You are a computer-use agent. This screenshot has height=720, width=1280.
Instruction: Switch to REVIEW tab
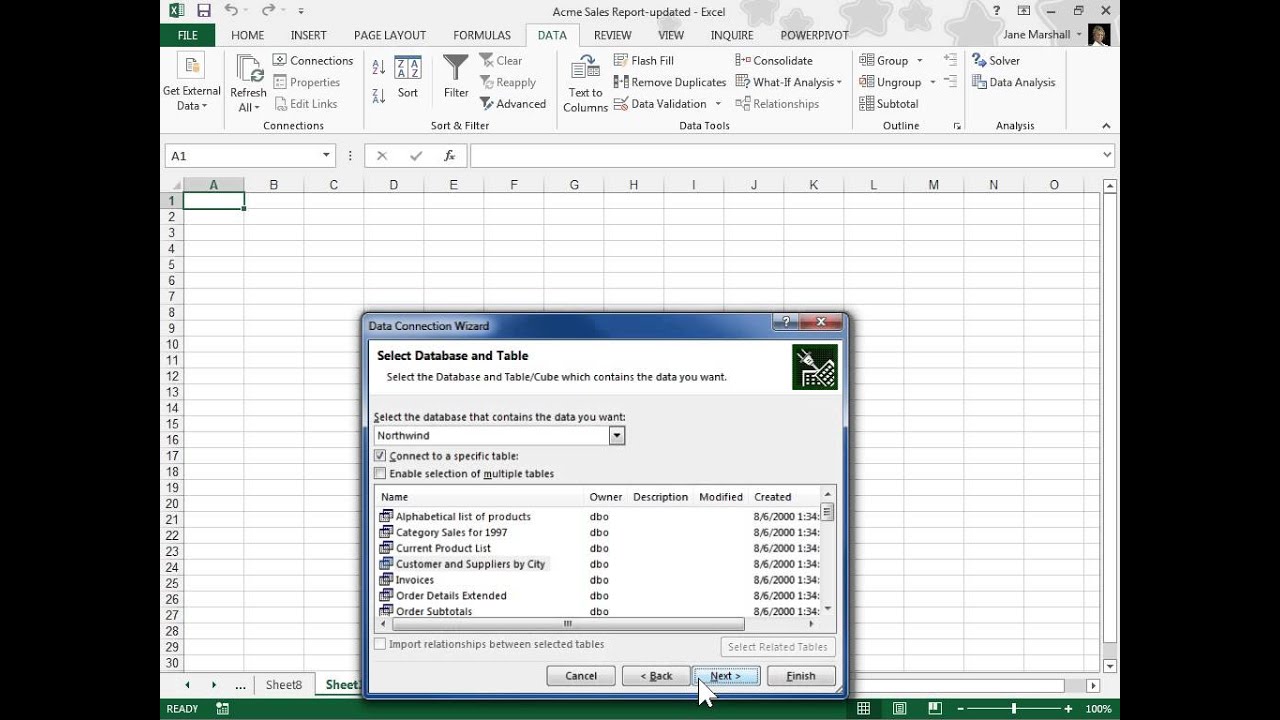click(612, 35)
